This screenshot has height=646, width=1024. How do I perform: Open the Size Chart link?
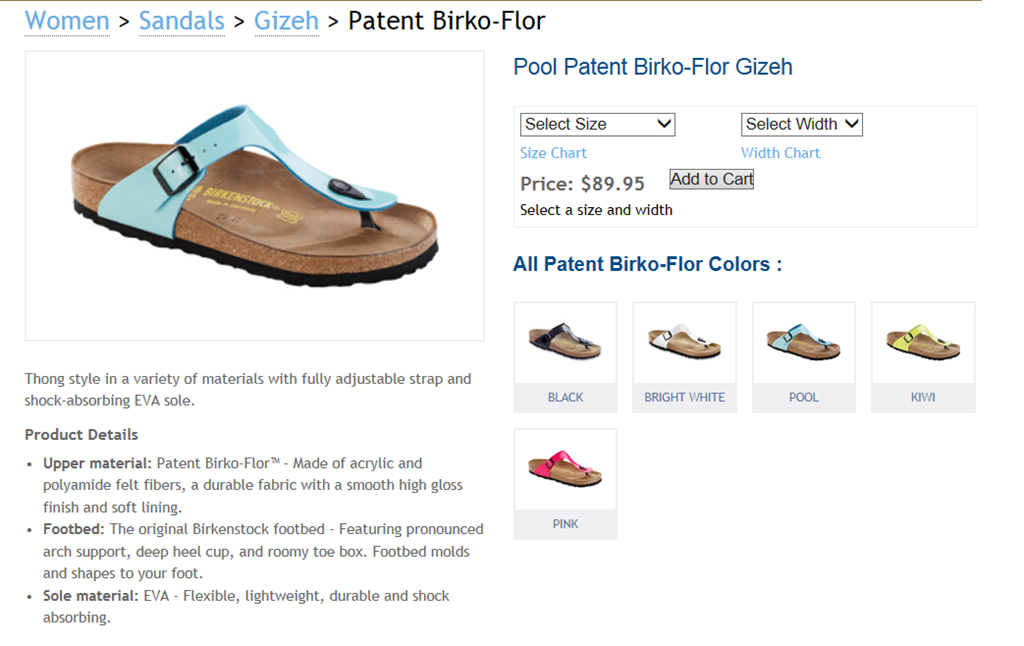click(x=553, y=153)
